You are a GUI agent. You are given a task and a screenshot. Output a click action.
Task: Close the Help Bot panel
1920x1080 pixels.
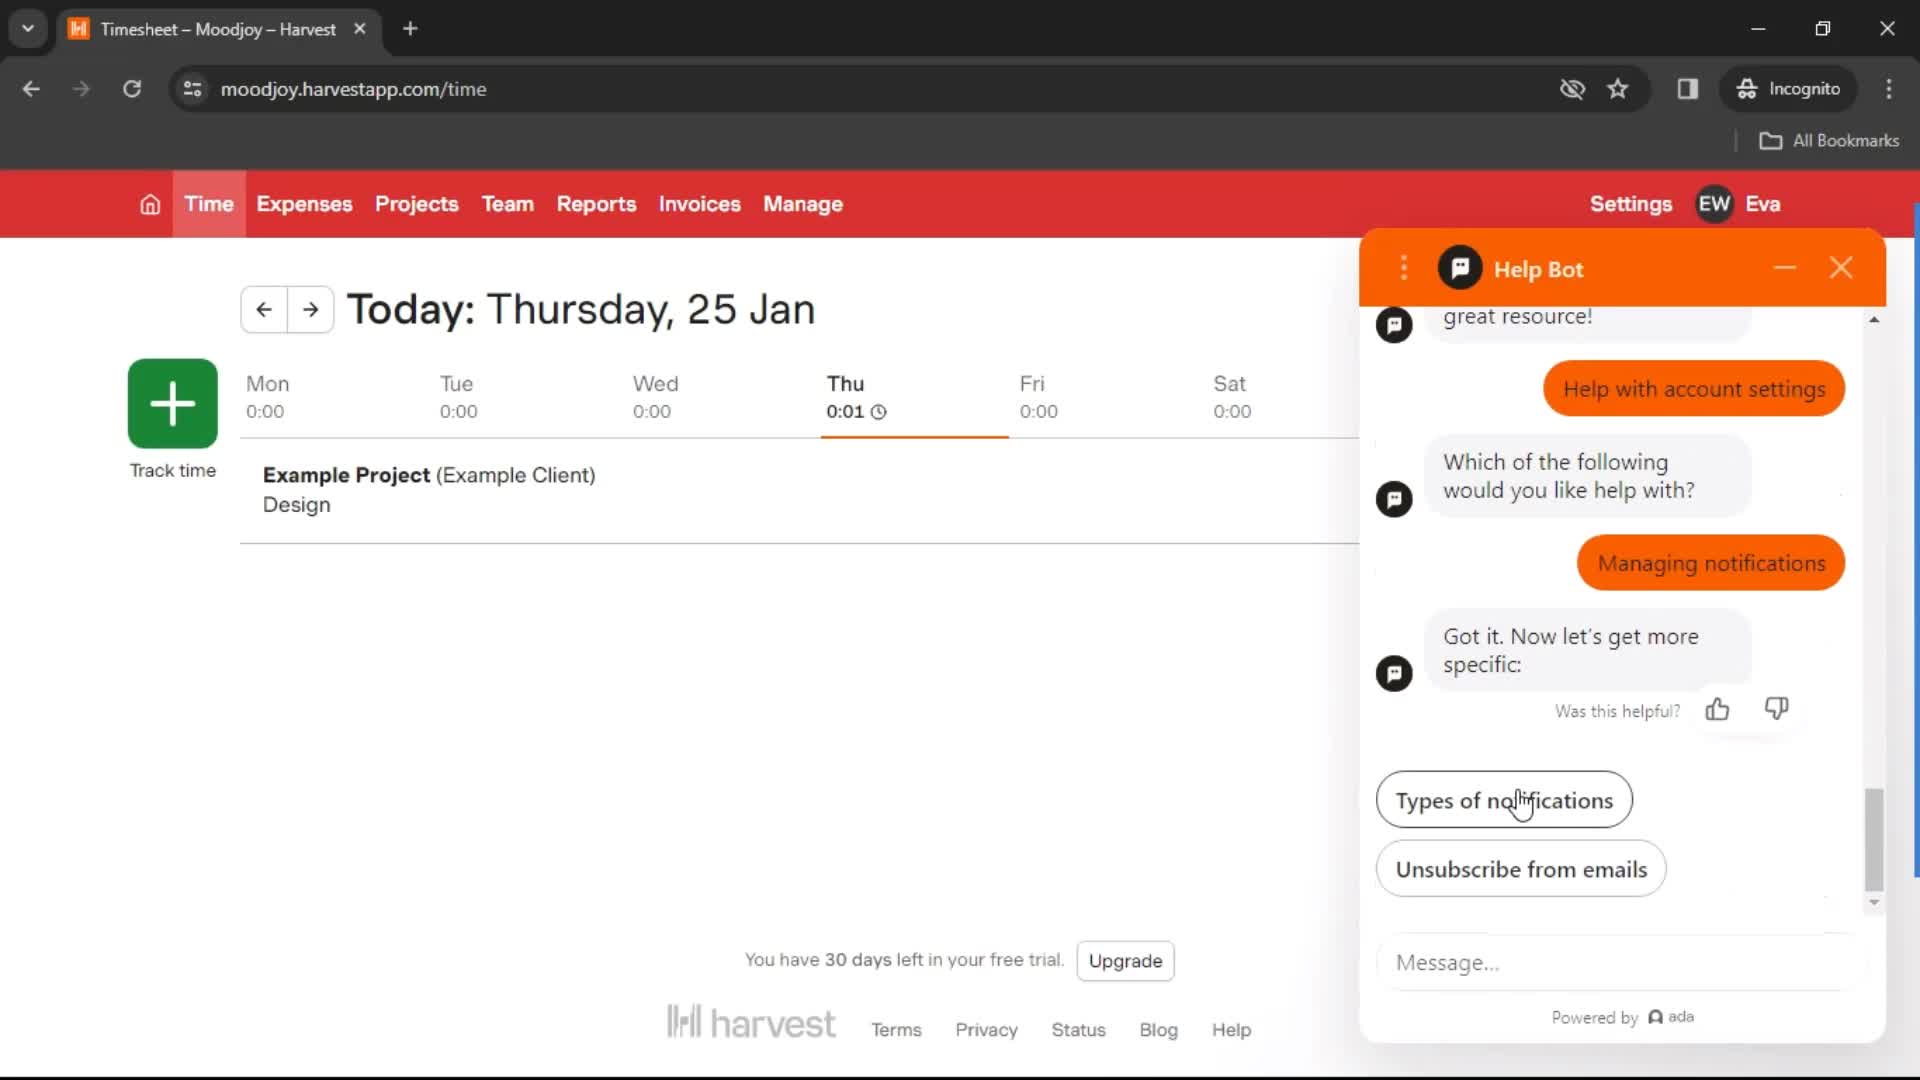[x=1841, y=268]
